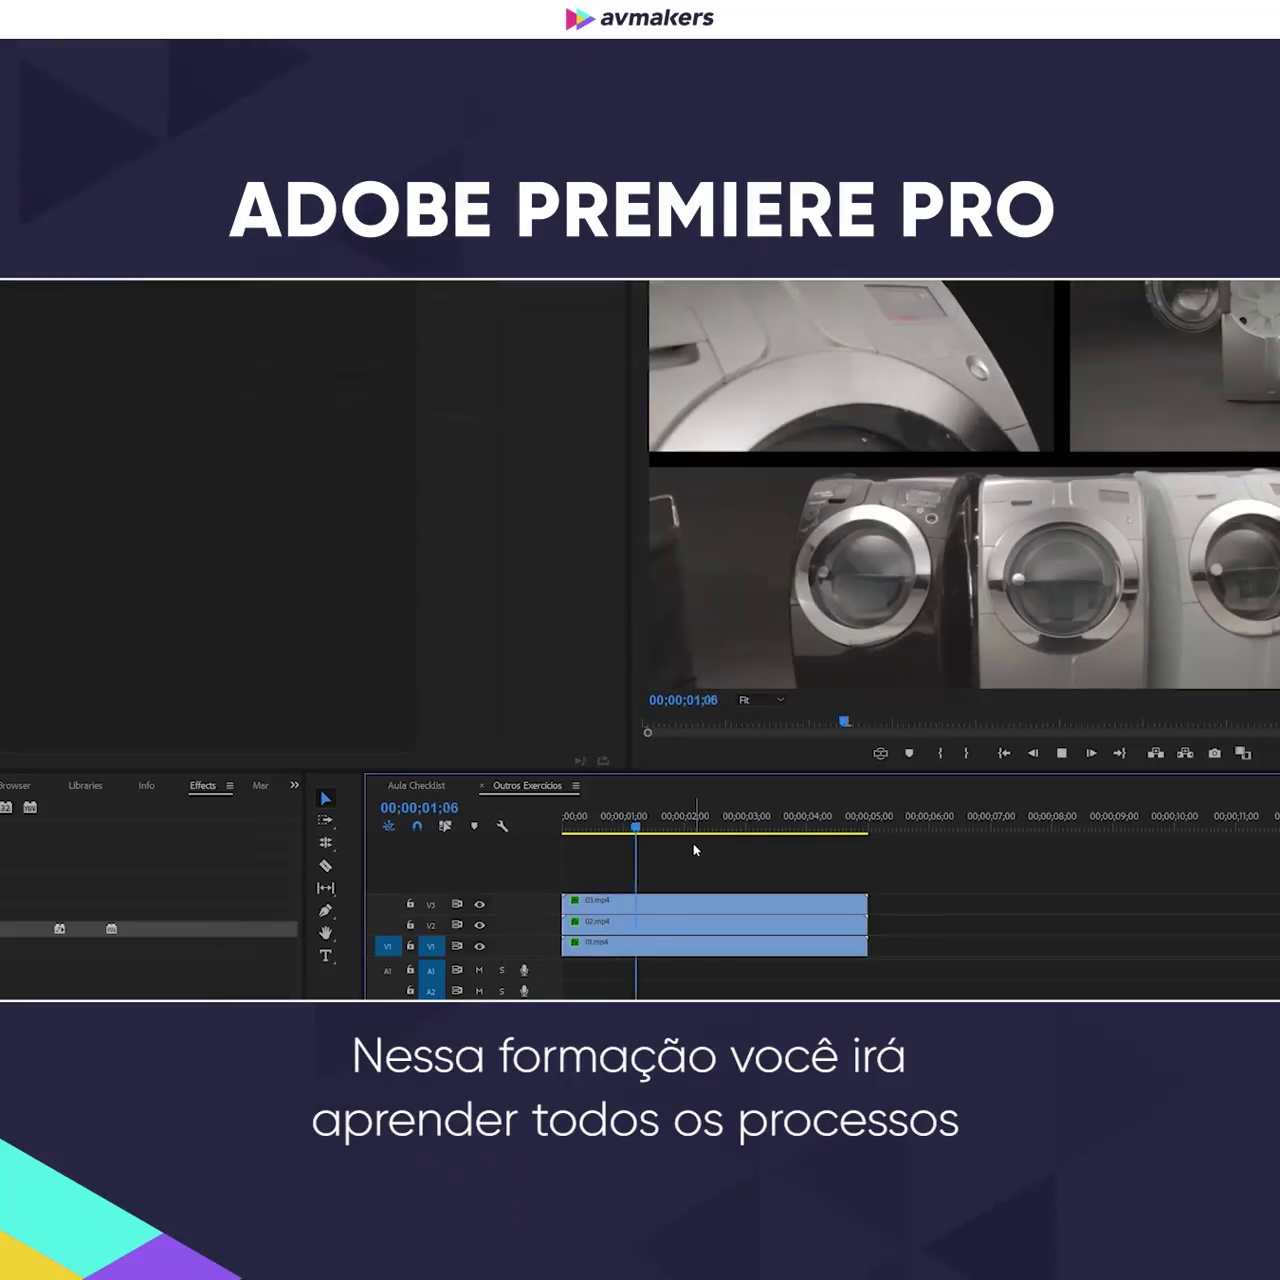
Task: Click Mark In bracket in Program Monitor
Action: pyautogui.click(x=940, y=753)
